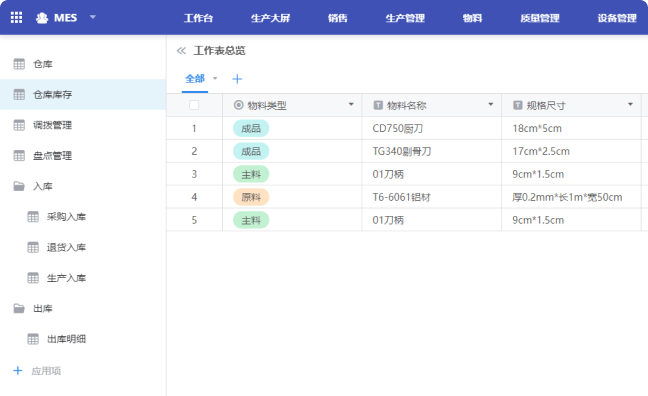Open the 工作台 menu
Screen dimensions: 648x396
tap(198, 18)
